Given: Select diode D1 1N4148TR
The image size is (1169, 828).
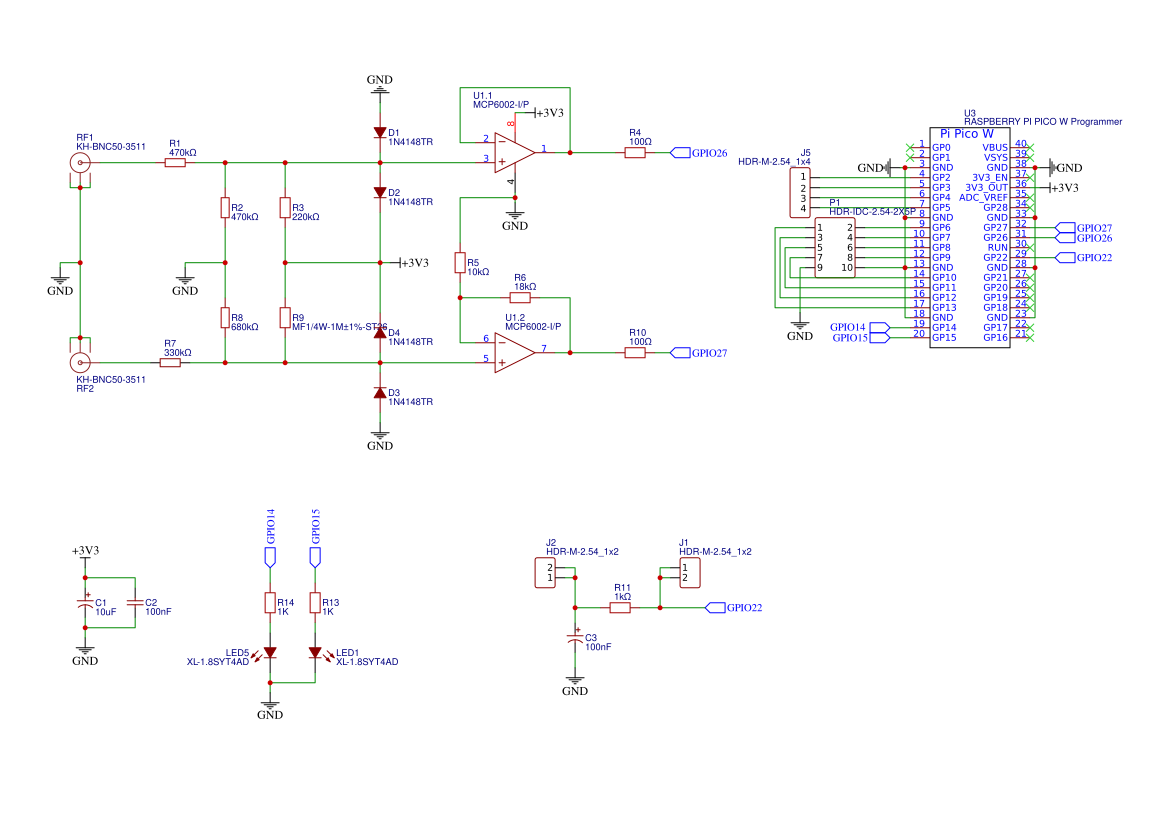Looking at the screenshot, I should pyautogui.click(x=379, y=131).
